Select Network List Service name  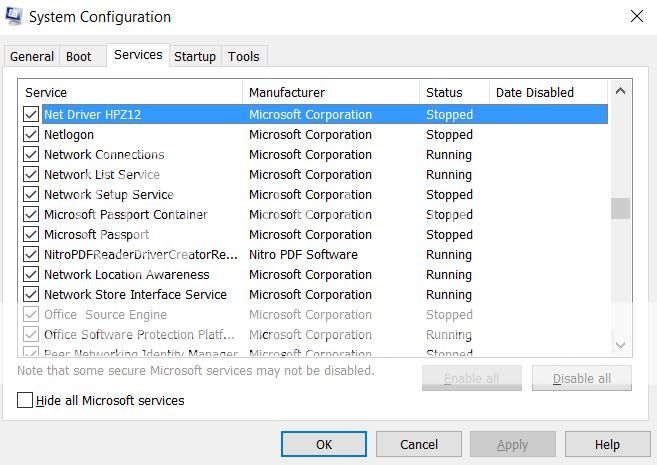pos(102,174)
